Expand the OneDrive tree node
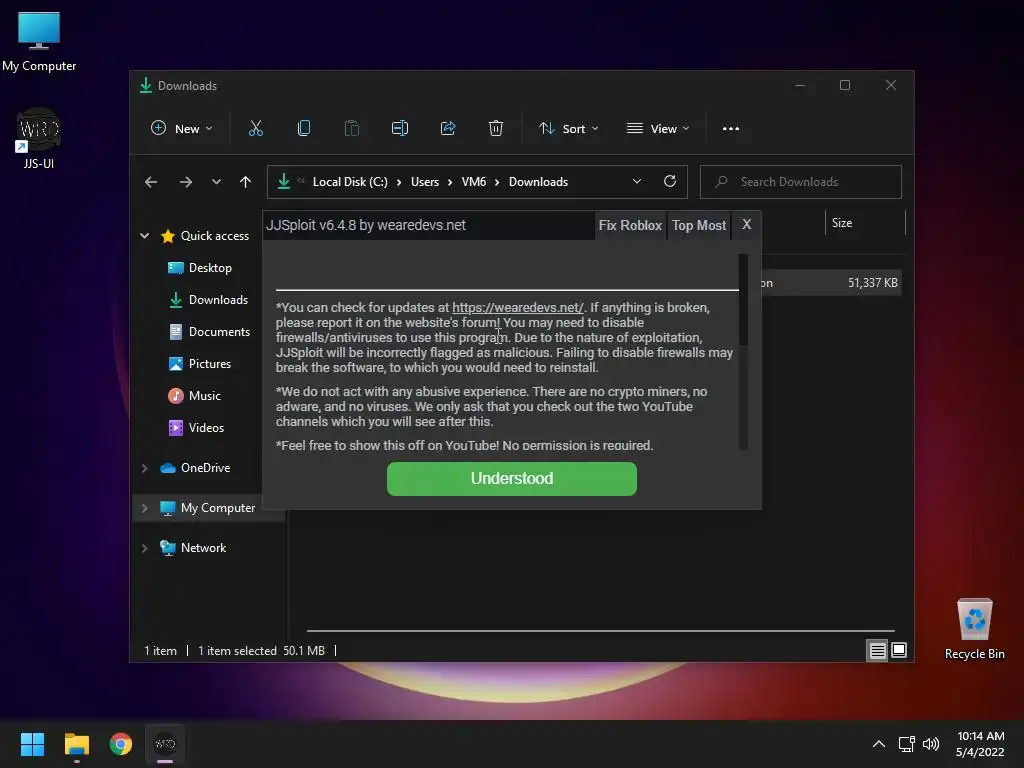The image size is (1024, 768). (x=145, y=468)
